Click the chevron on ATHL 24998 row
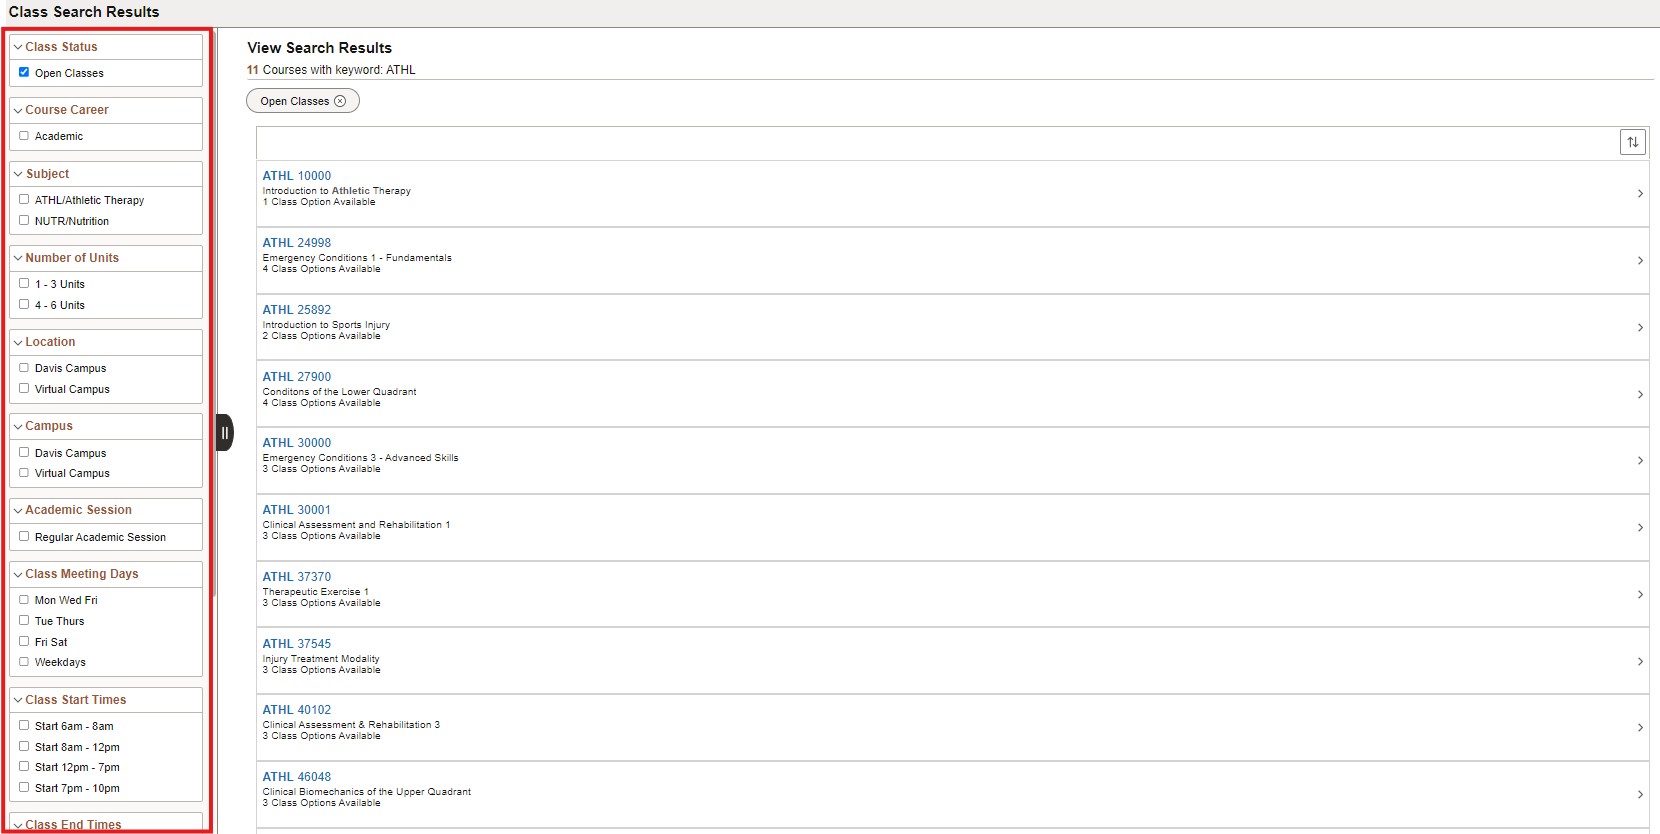Image resolution: width=1660 pixels, height=834 pixels. [1640, 261]
